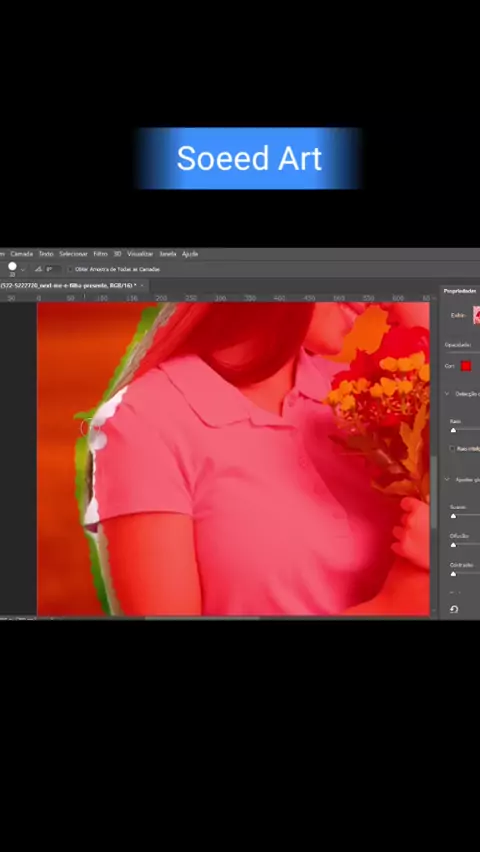Click the red Cor overlay swatch
Screen dimensions: 480x852
coord(466,366)
